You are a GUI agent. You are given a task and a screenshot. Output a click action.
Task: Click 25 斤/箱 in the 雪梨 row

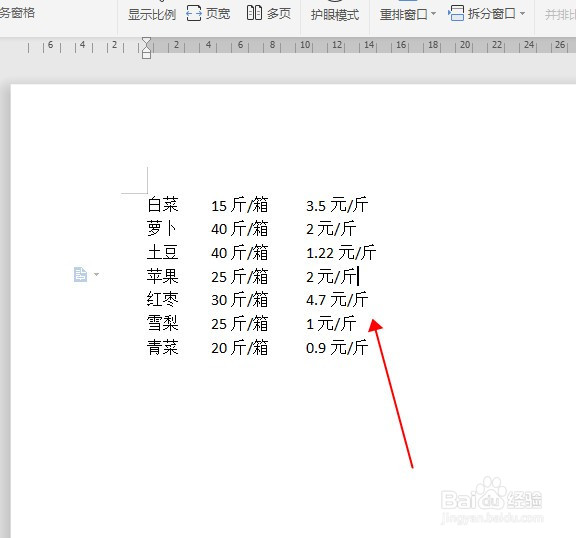tap(240, 324)
